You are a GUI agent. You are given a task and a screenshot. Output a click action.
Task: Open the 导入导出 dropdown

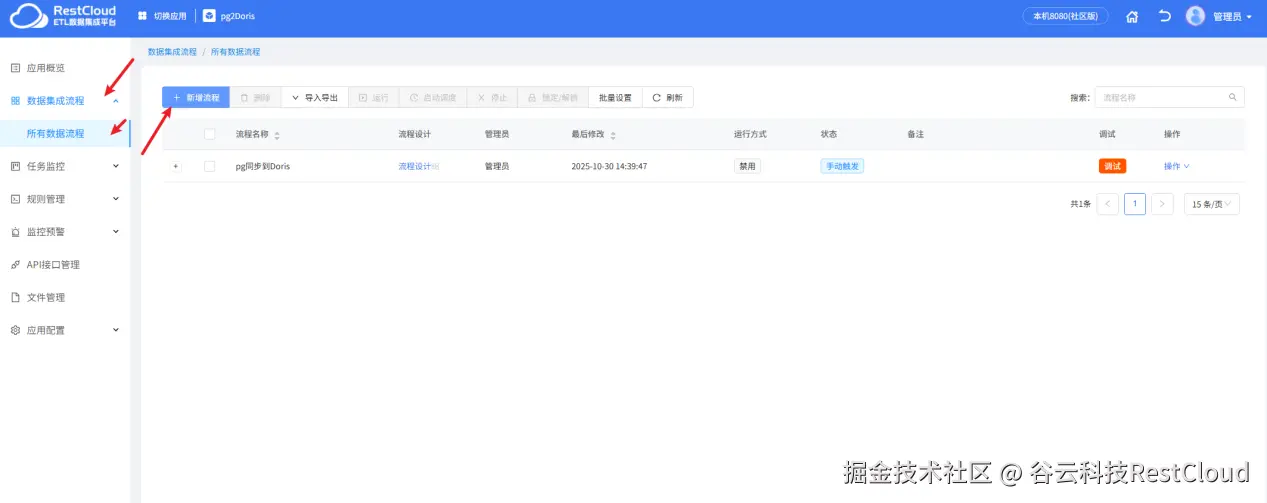click(x=314, y=97)
